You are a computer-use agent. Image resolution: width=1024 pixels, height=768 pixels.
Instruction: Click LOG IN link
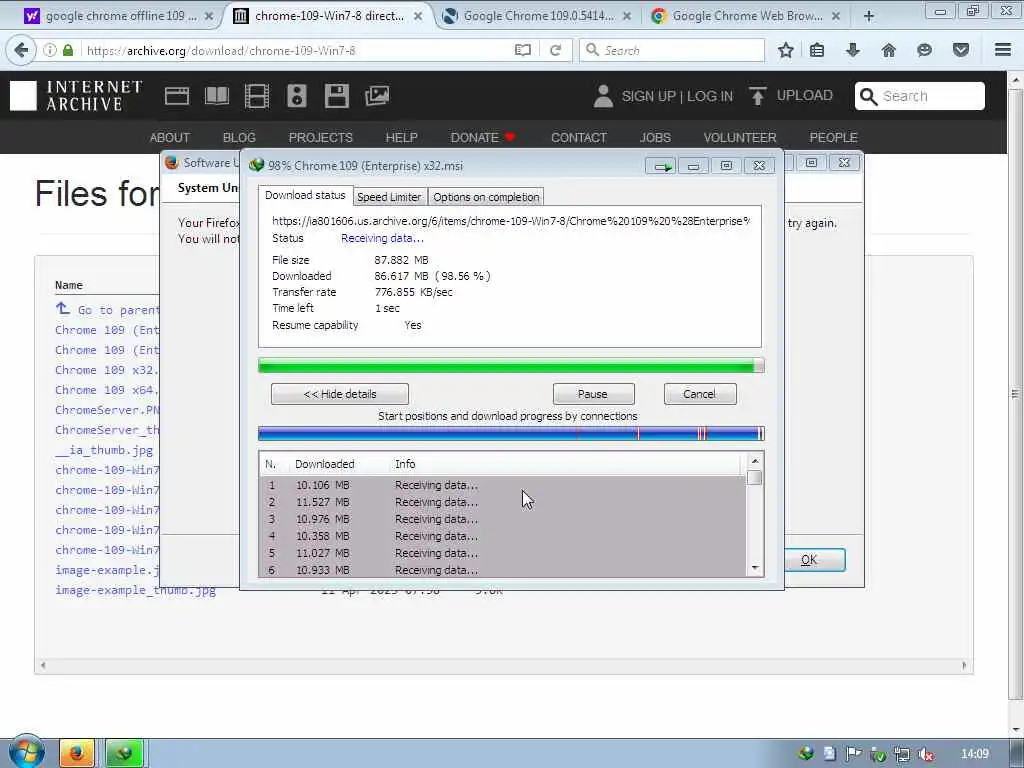[x=710, y=96]
